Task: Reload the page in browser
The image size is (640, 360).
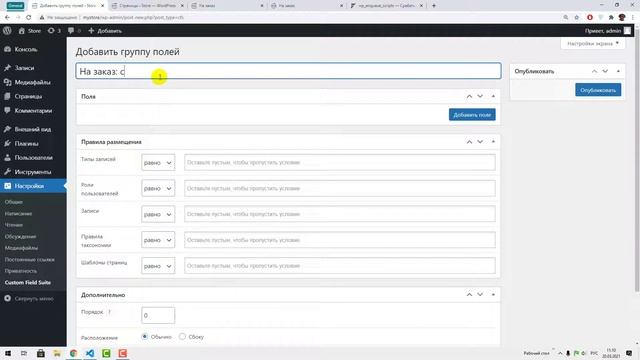Action: (x=29, y=17)
